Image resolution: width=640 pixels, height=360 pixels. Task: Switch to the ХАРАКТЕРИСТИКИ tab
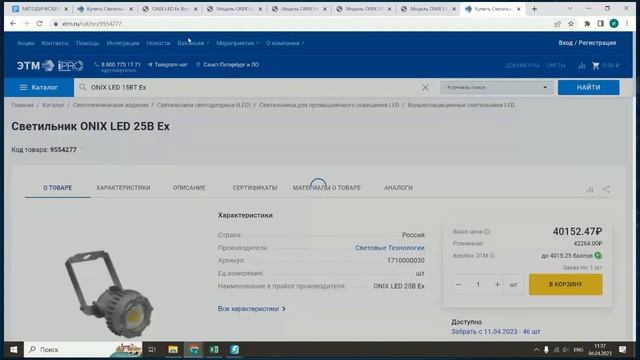click(123, 188)
